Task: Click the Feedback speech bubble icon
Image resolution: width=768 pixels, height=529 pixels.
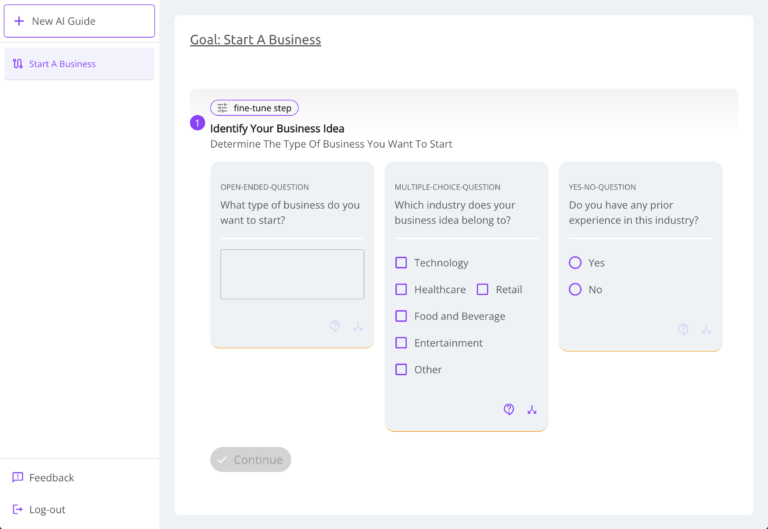Action: [18, 478]
